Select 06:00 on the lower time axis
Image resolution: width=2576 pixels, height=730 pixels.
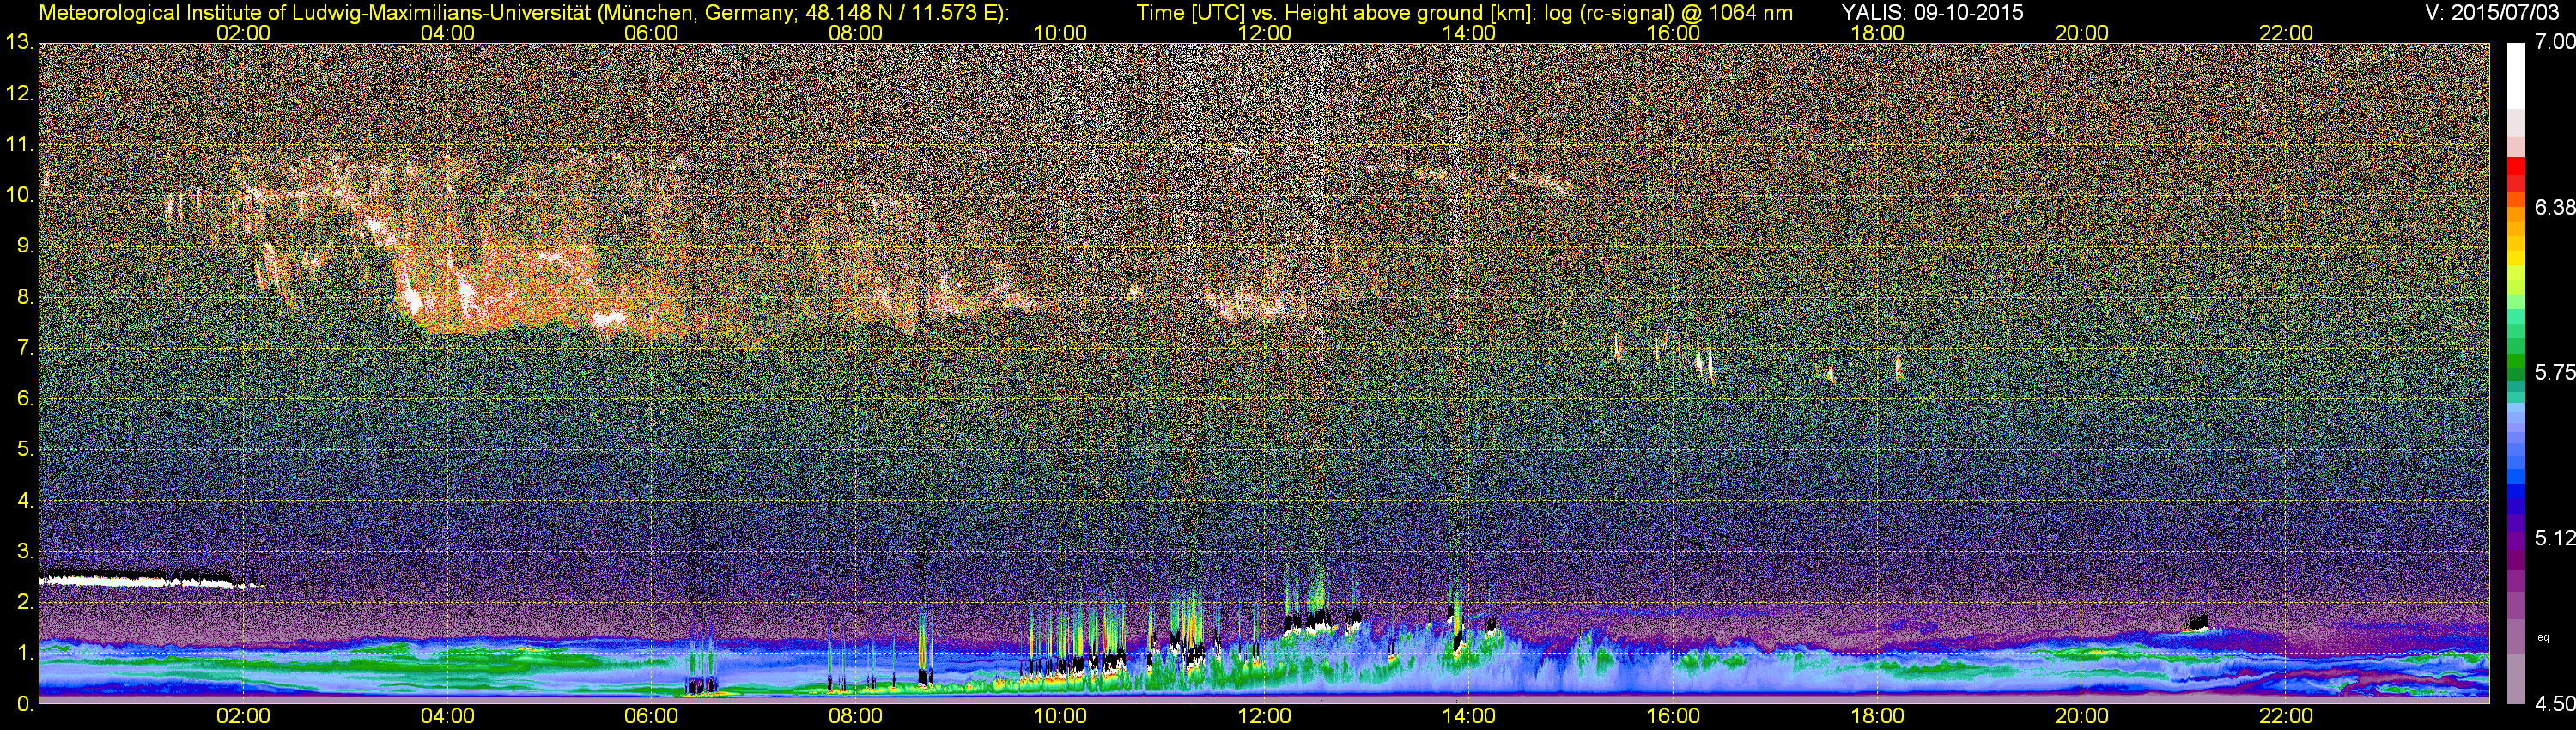(x=651, y=716)
